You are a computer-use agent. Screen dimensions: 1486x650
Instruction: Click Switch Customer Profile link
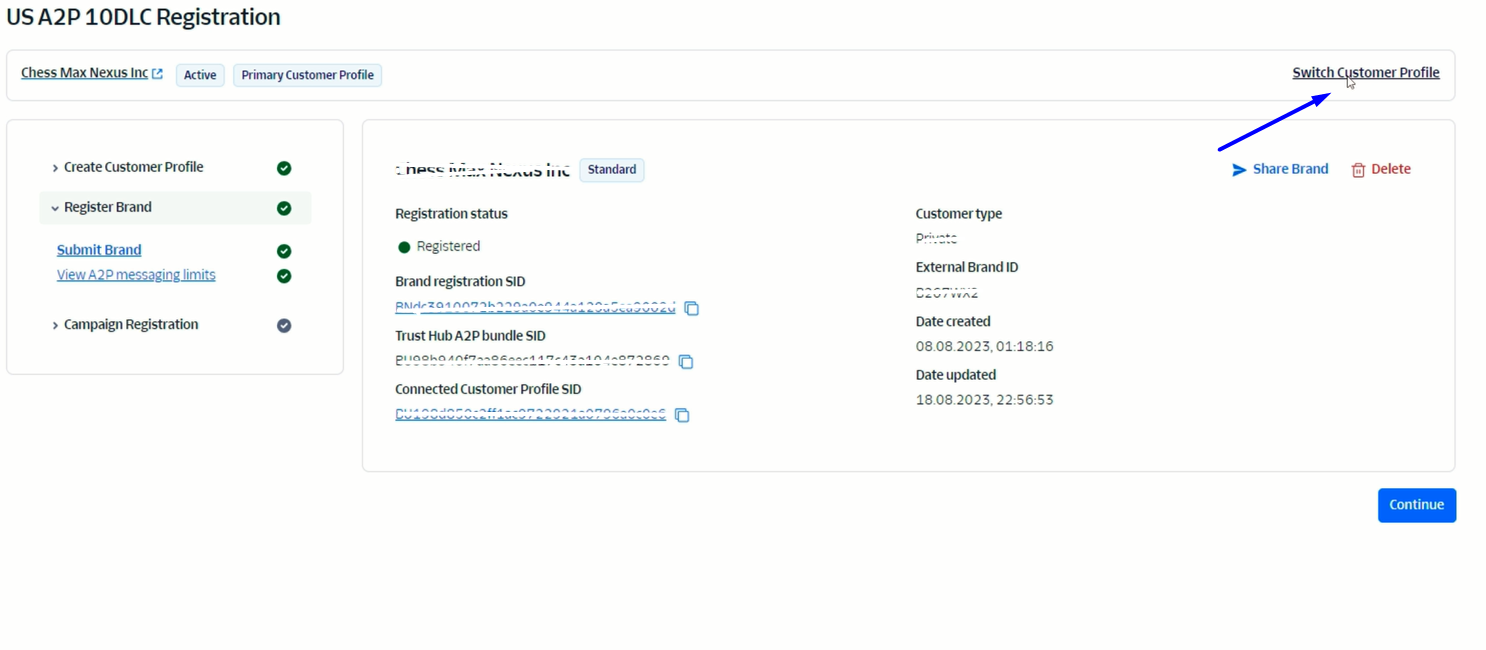point(1365,72)
